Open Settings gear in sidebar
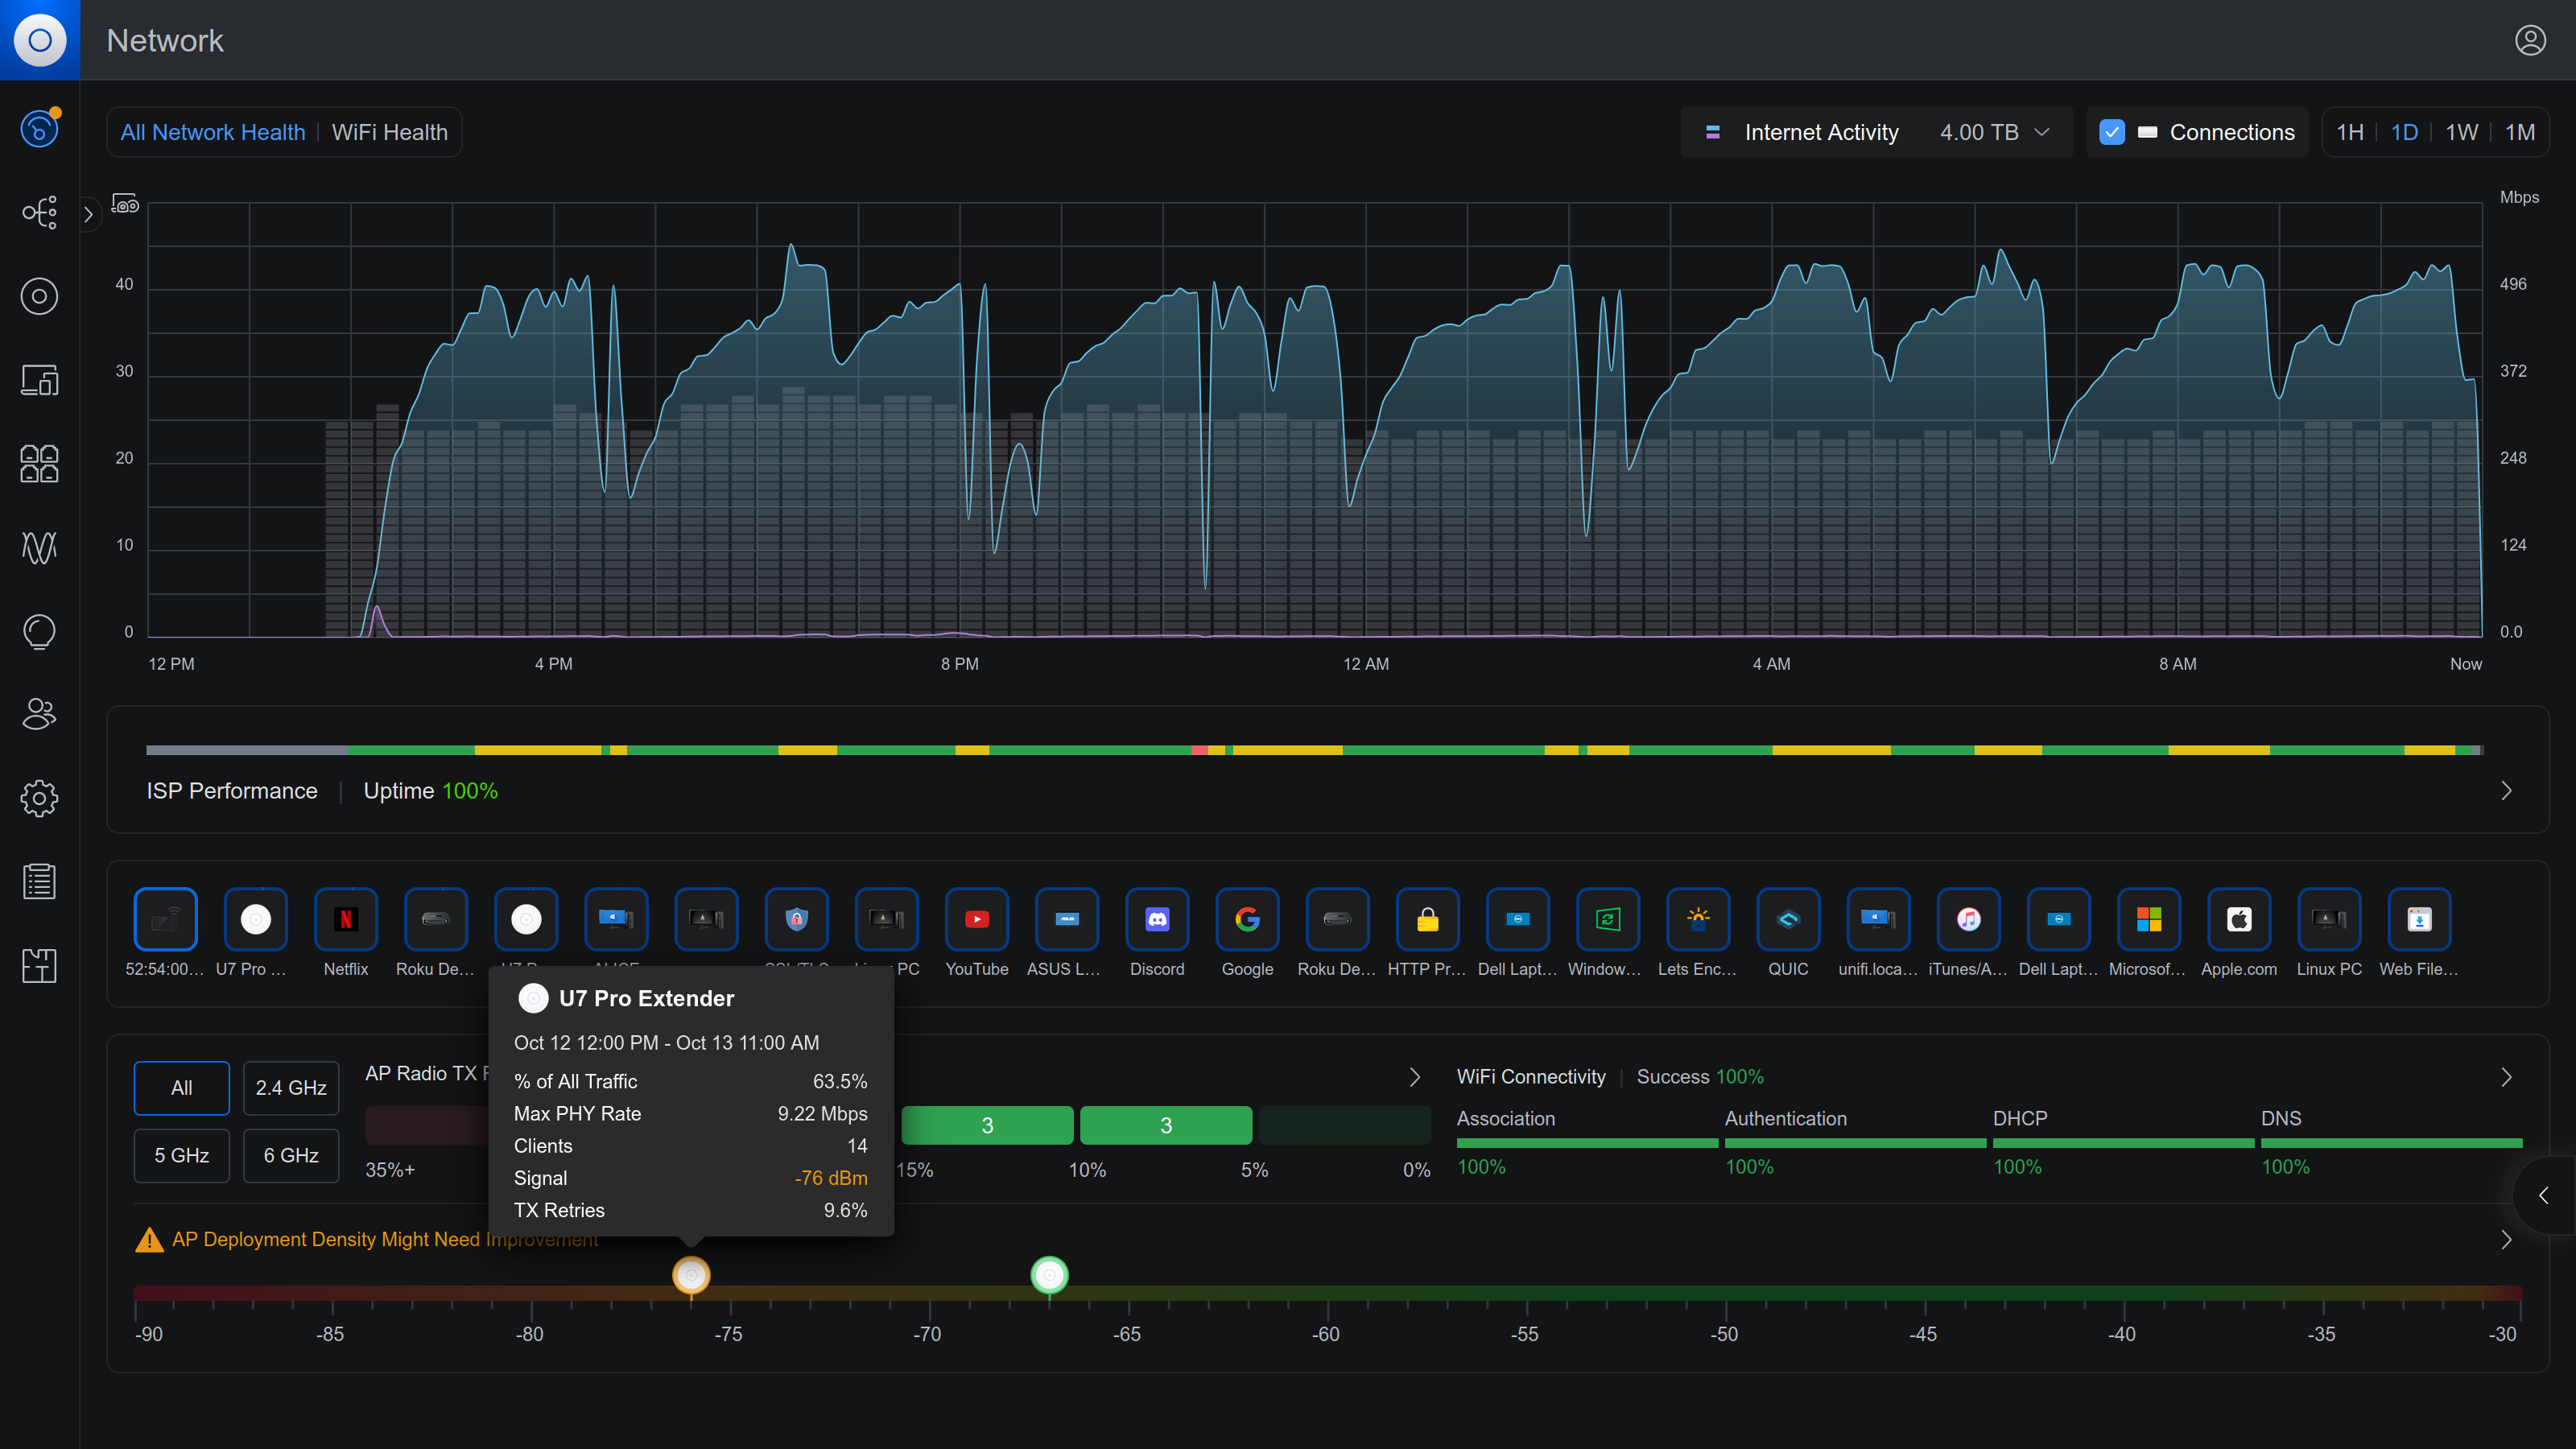This screenshot has height=1449, width=2576. (39, 798)
